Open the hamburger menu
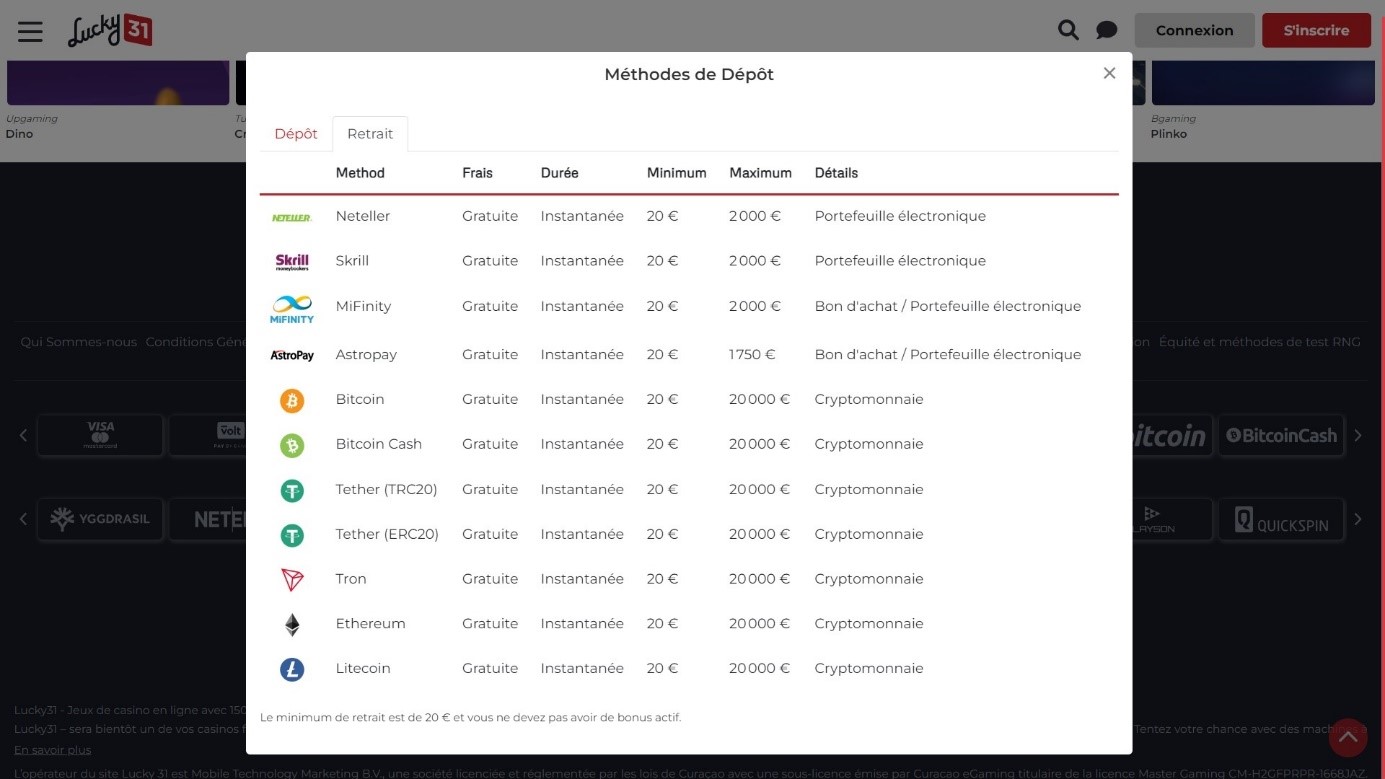Image resolution: width=1385 pixels, height=779 pixels. (30, 31)
